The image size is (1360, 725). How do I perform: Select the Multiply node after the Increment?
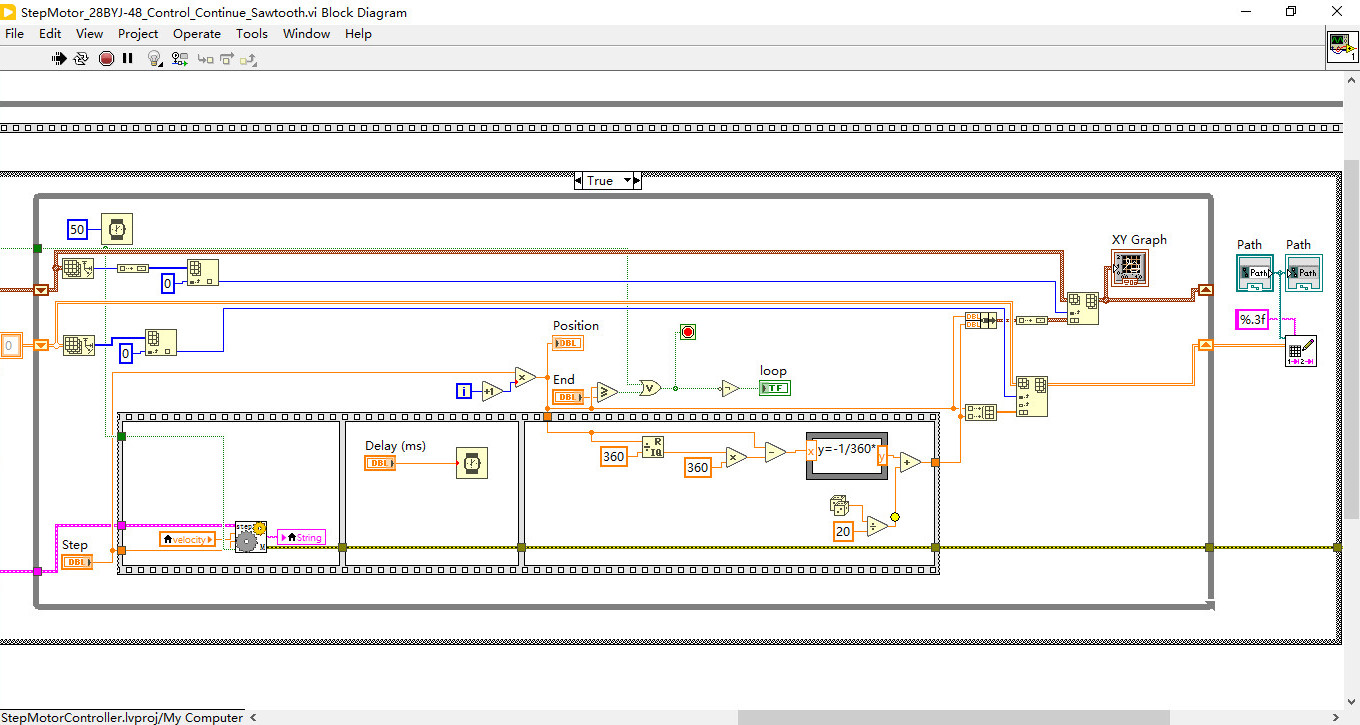tap(525, 377)
